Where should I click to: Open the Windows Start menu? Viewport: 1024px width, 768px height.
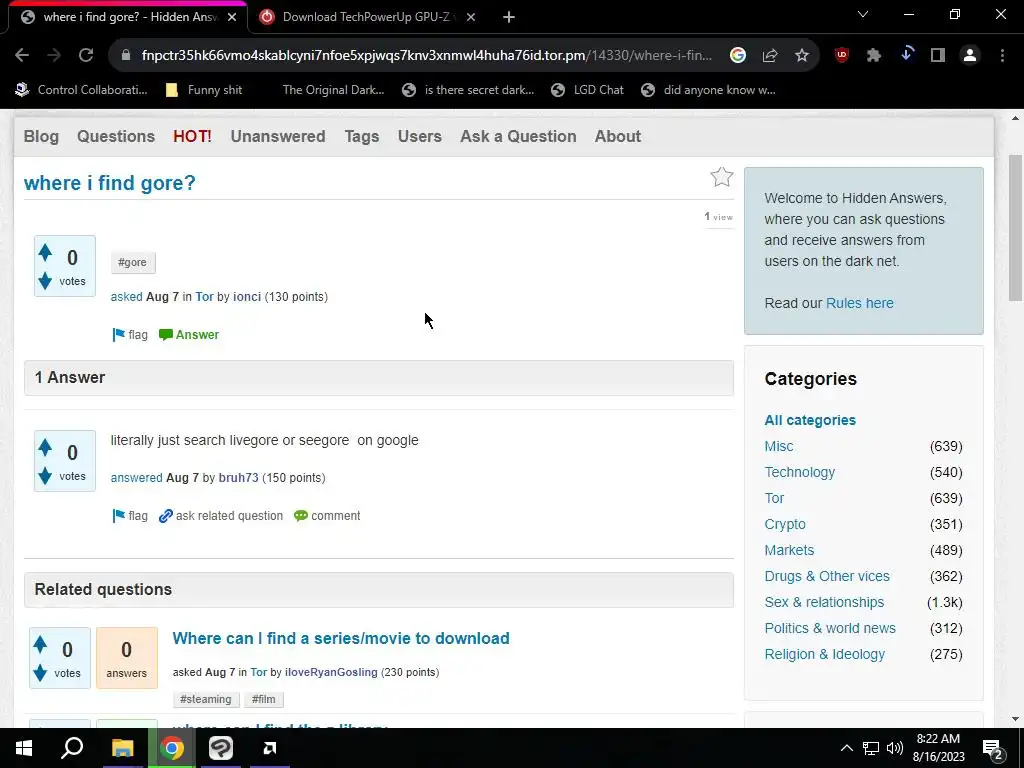[24, 748]
